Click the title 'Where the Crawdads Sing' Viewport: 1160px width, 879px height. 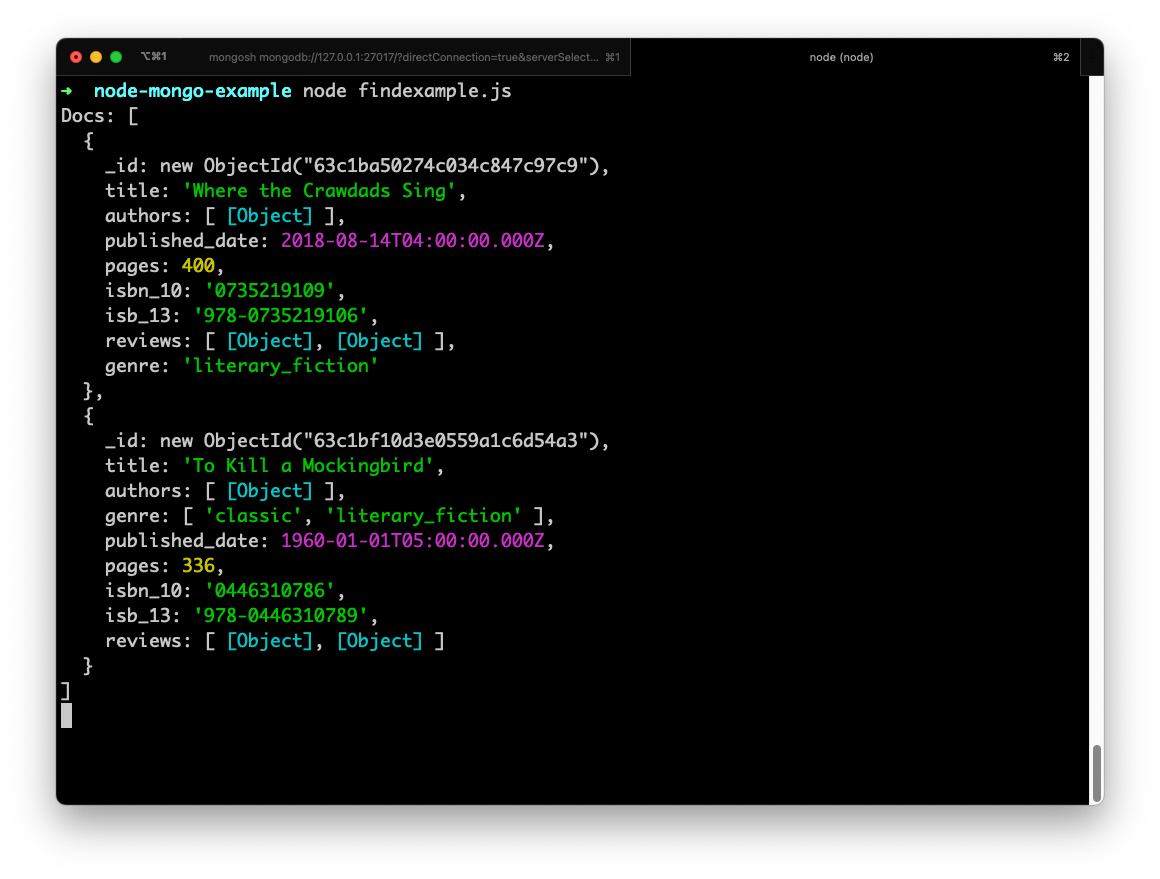(x=319, y=191)
